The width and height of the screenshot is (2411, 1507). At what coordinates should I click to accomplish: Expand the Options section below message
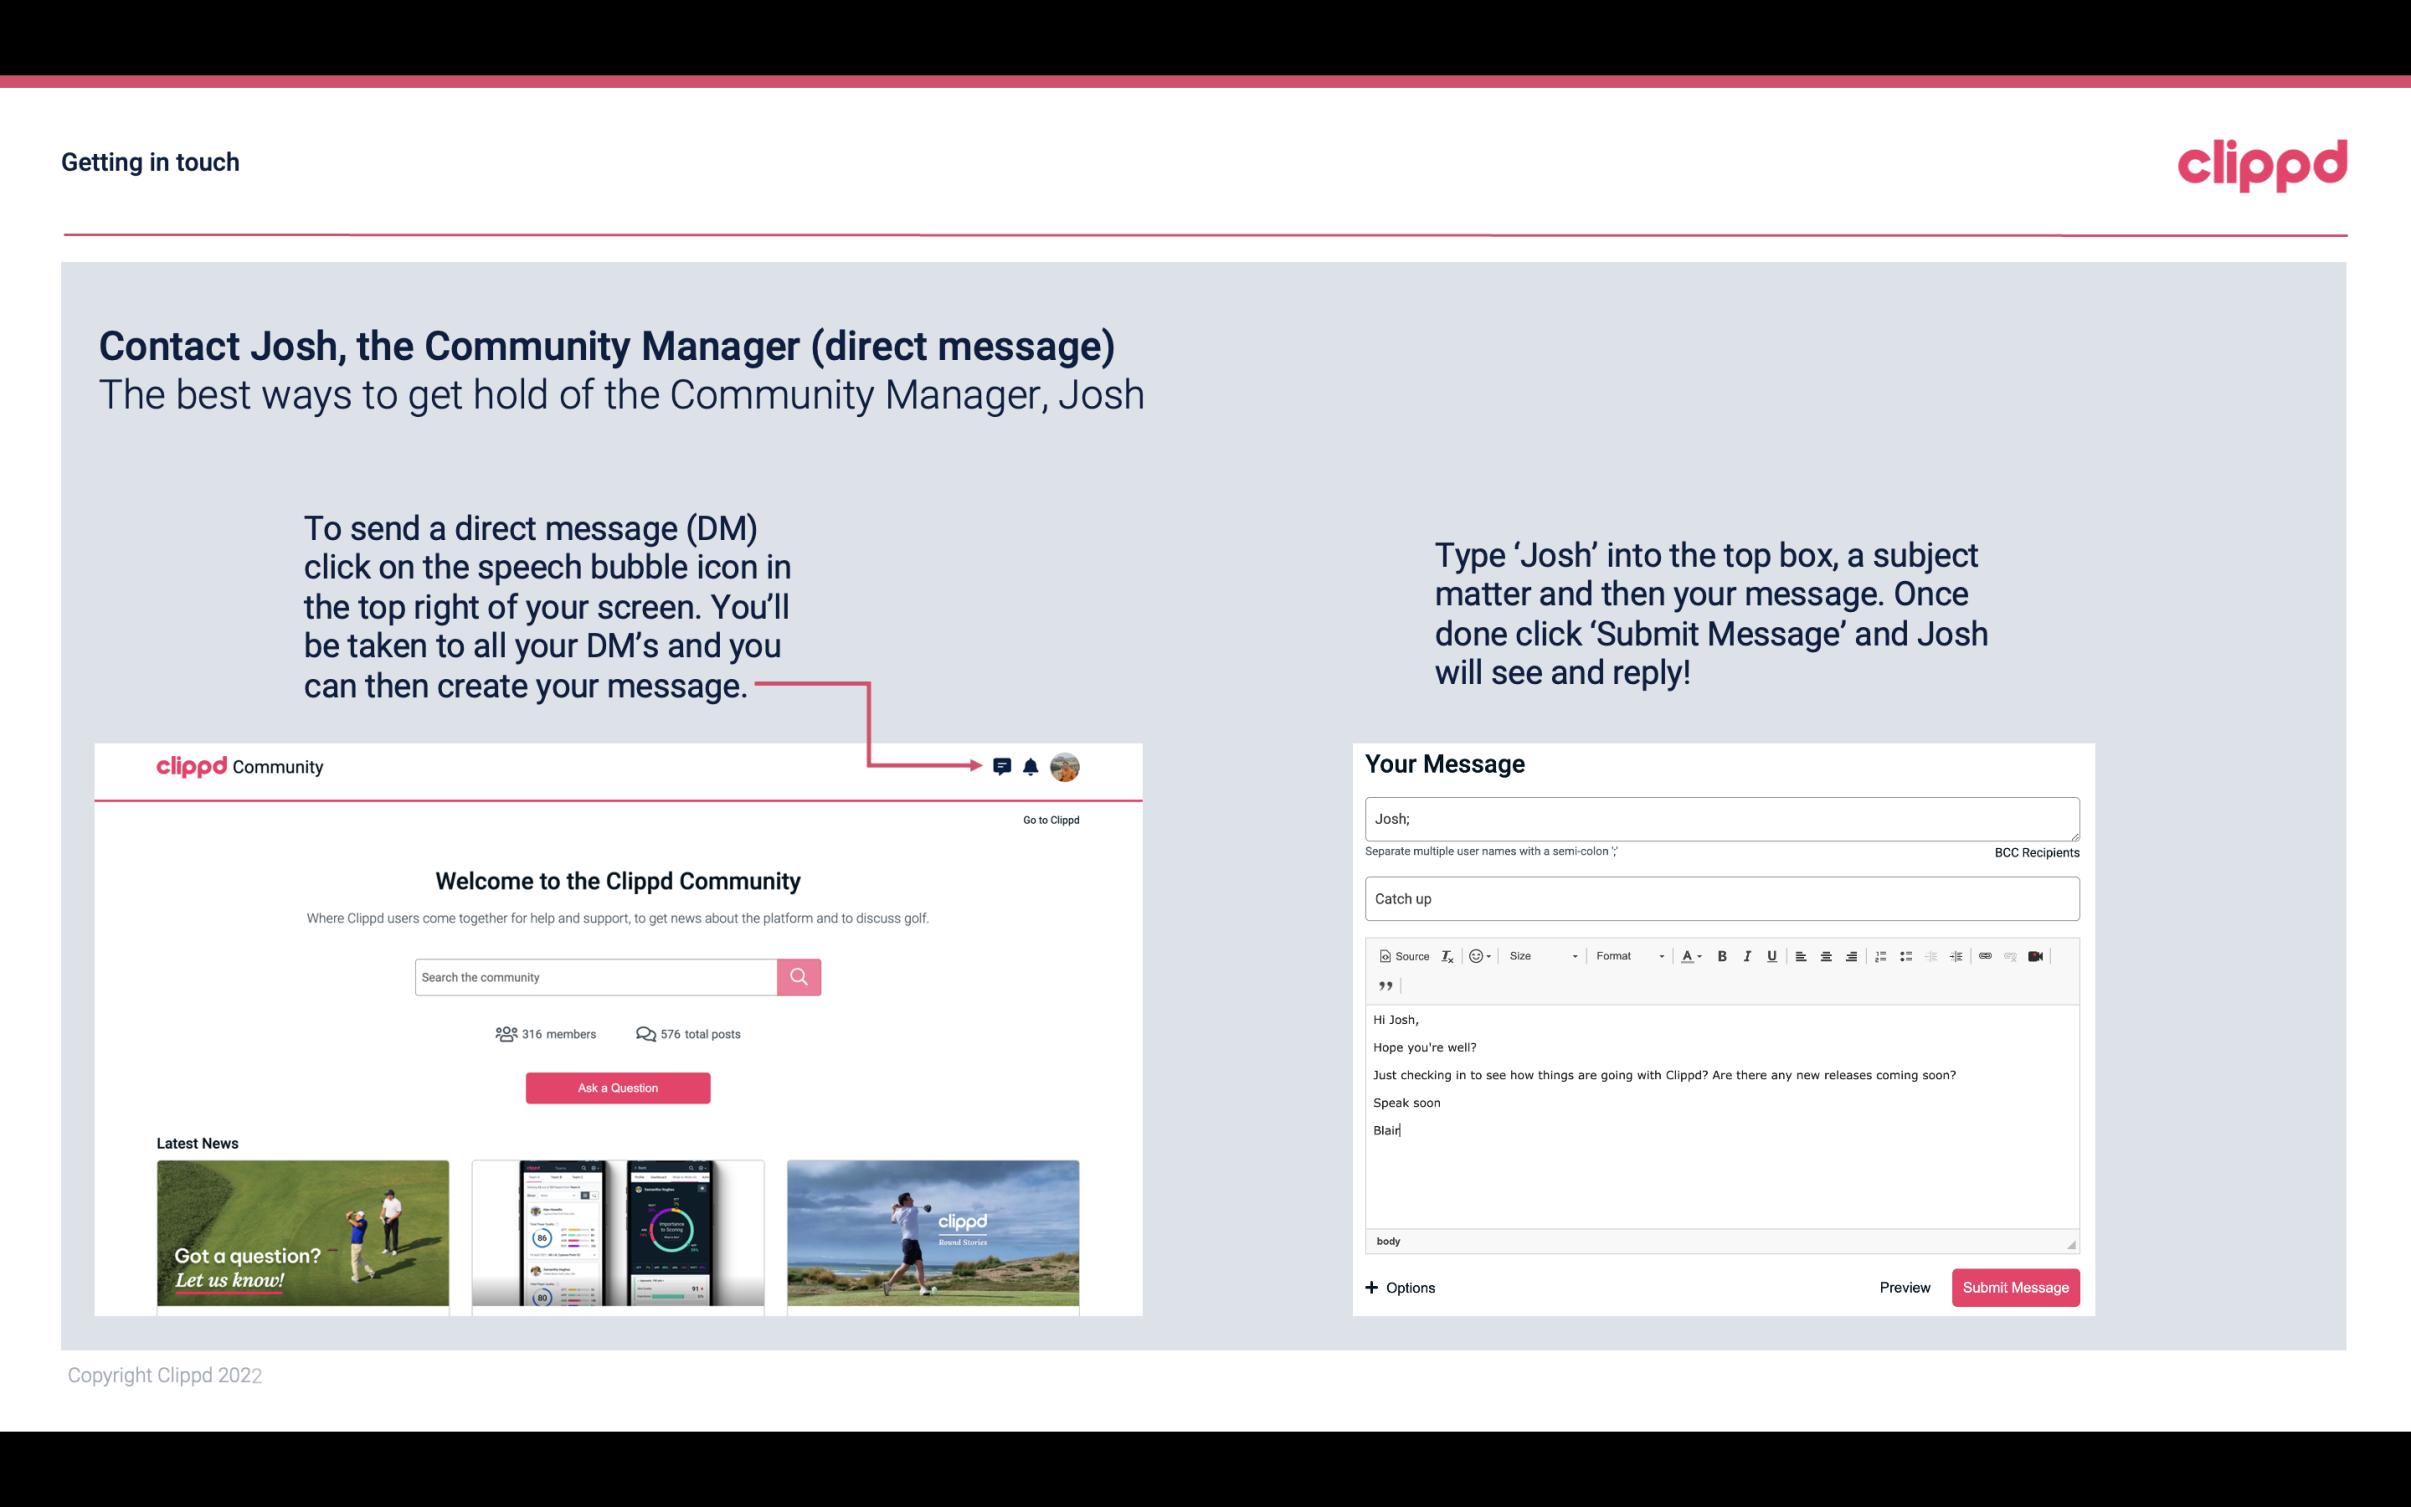1401,1288
